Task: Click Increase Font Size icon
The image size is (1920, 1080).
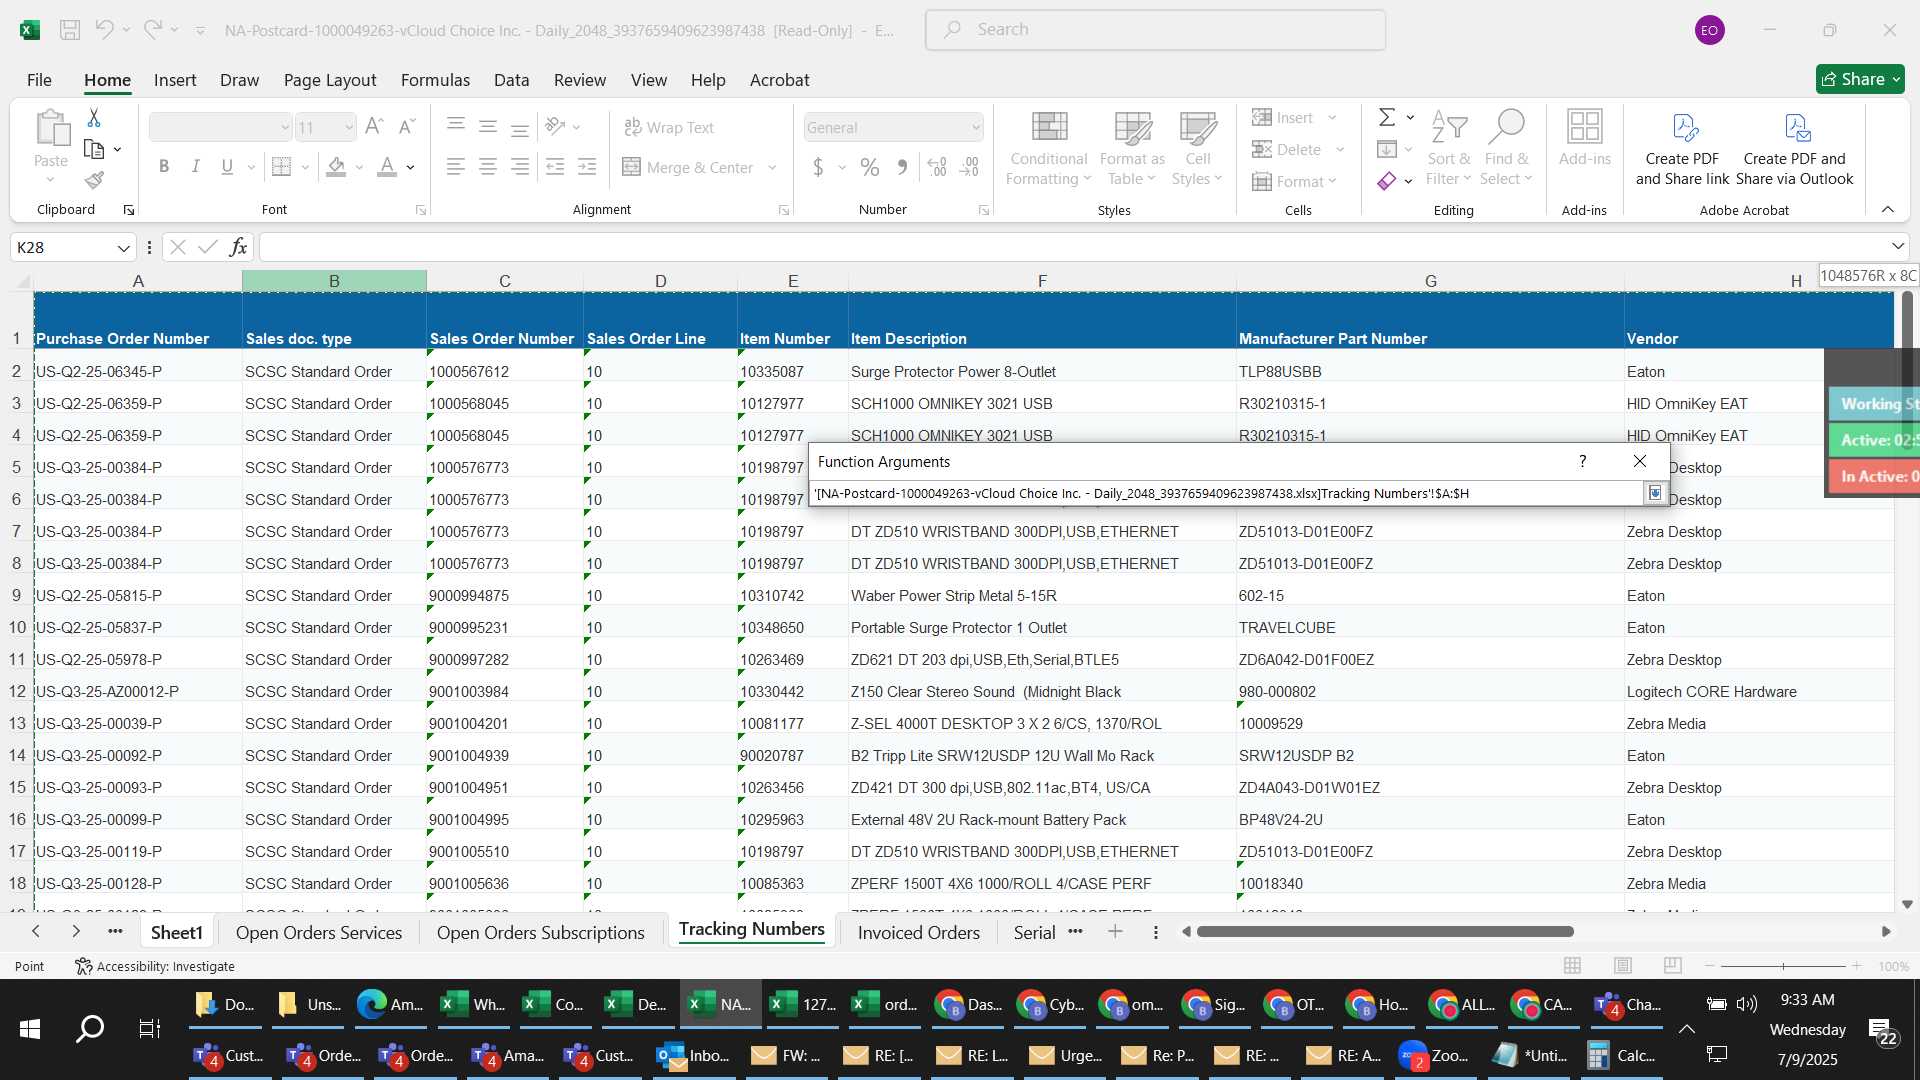Action: (x=374, y=127)
